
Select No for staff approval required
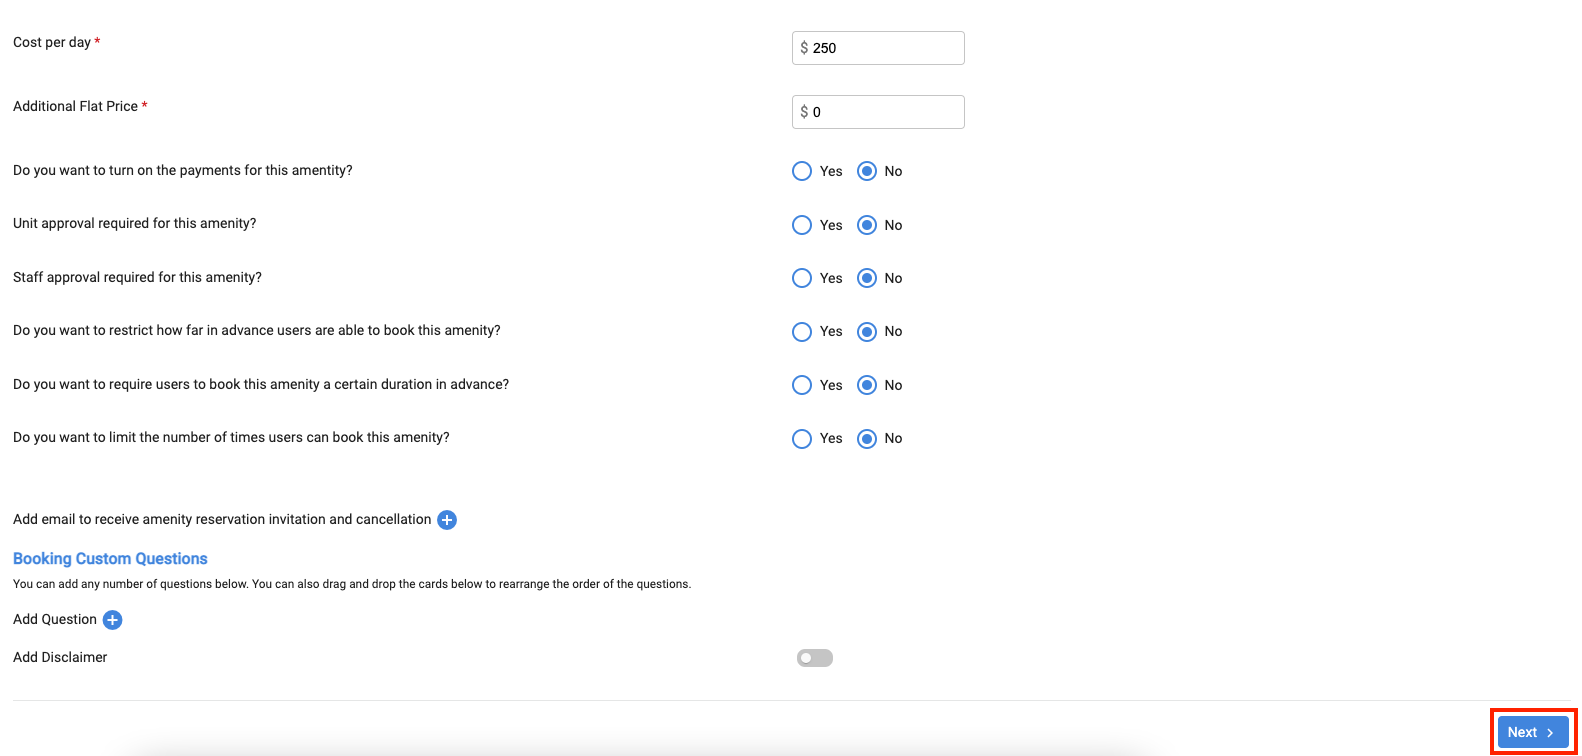pos(867,278)
